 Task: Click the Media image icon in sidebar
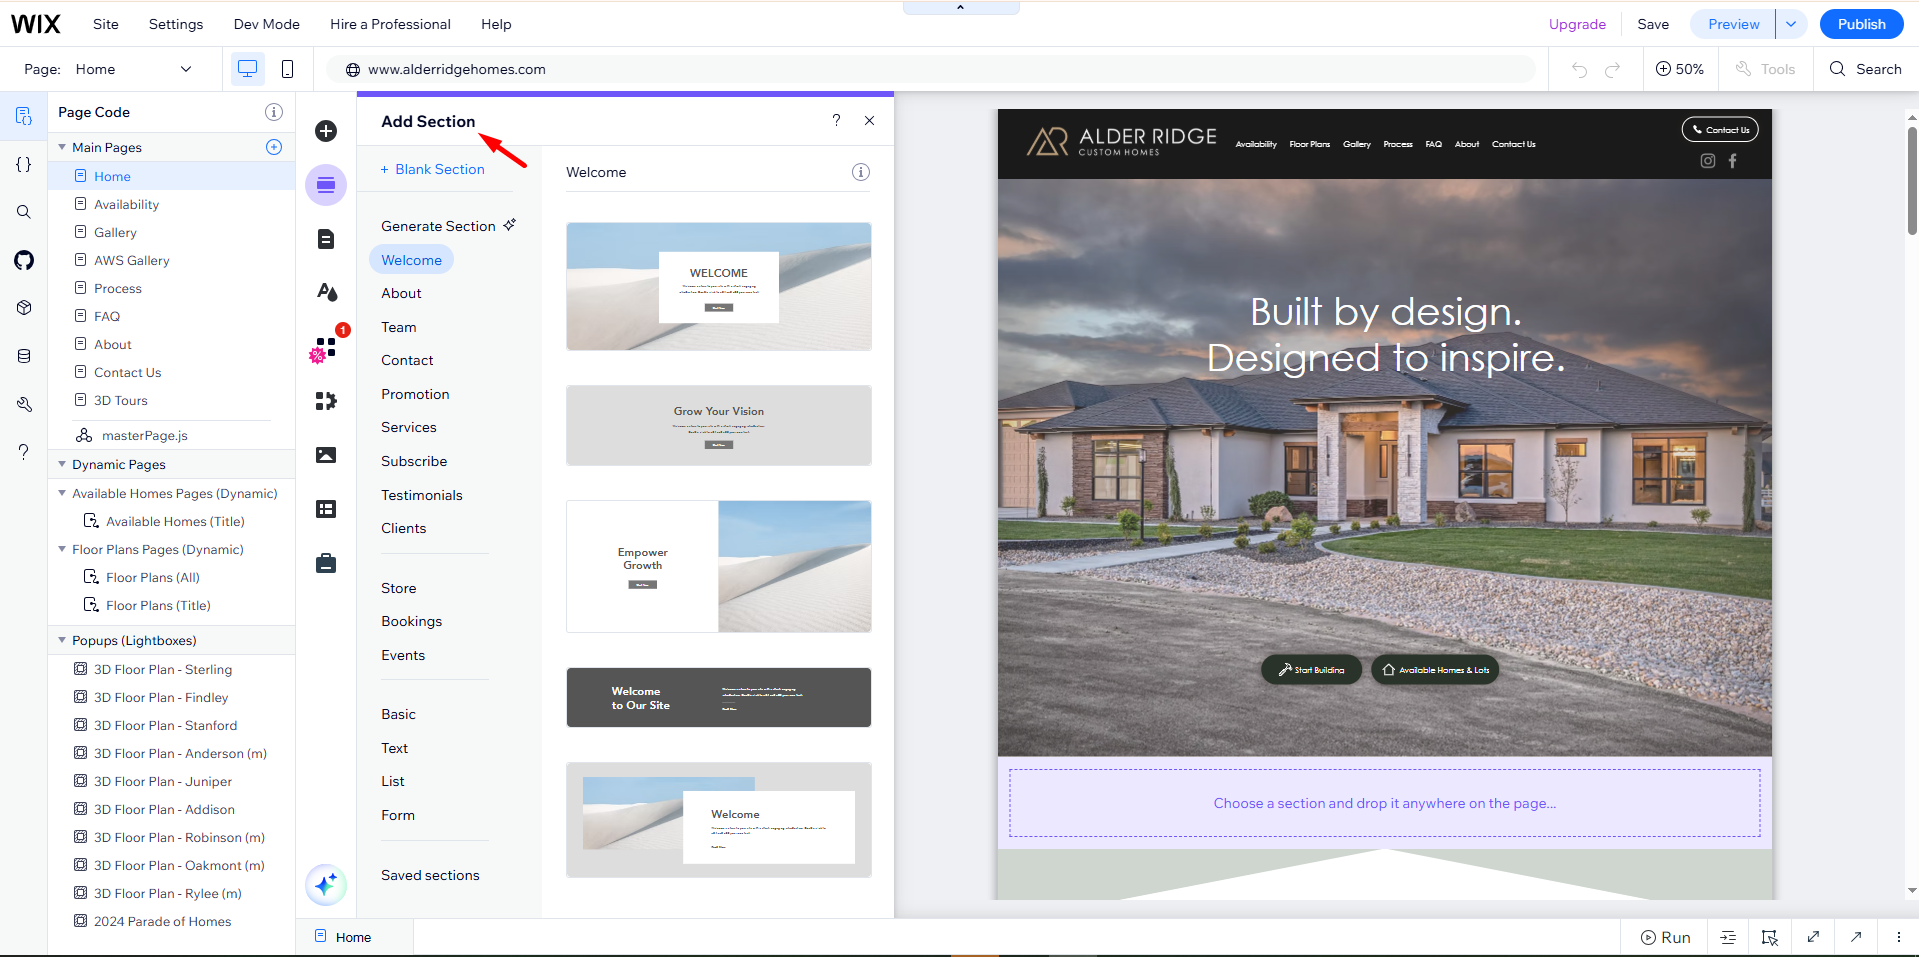click(x=326, y=455)
